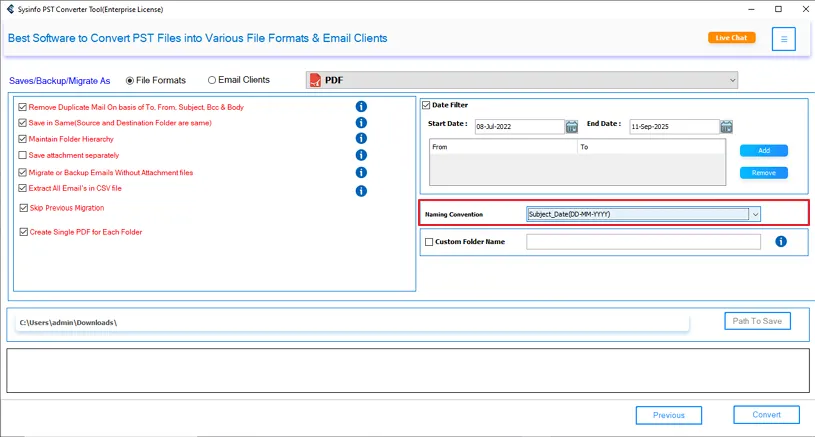Click the Add date range button
815x437 pixels.
[x=763, y=151]
